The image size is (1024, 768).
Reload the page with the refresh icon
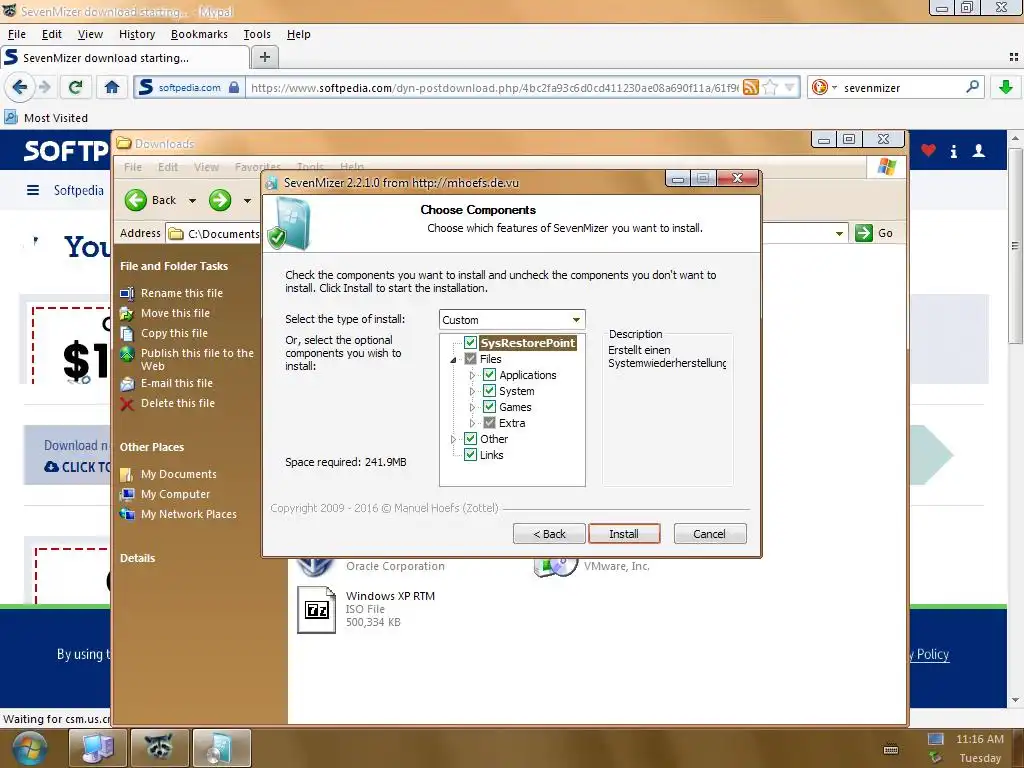[x=75, y=87]
